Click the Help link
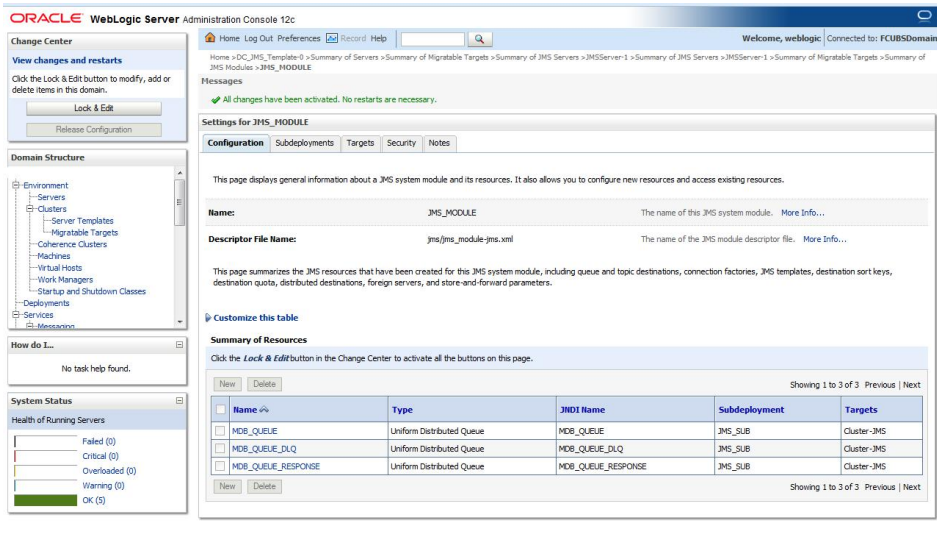This screenshot has height=541, width=937. pos(378,38)
